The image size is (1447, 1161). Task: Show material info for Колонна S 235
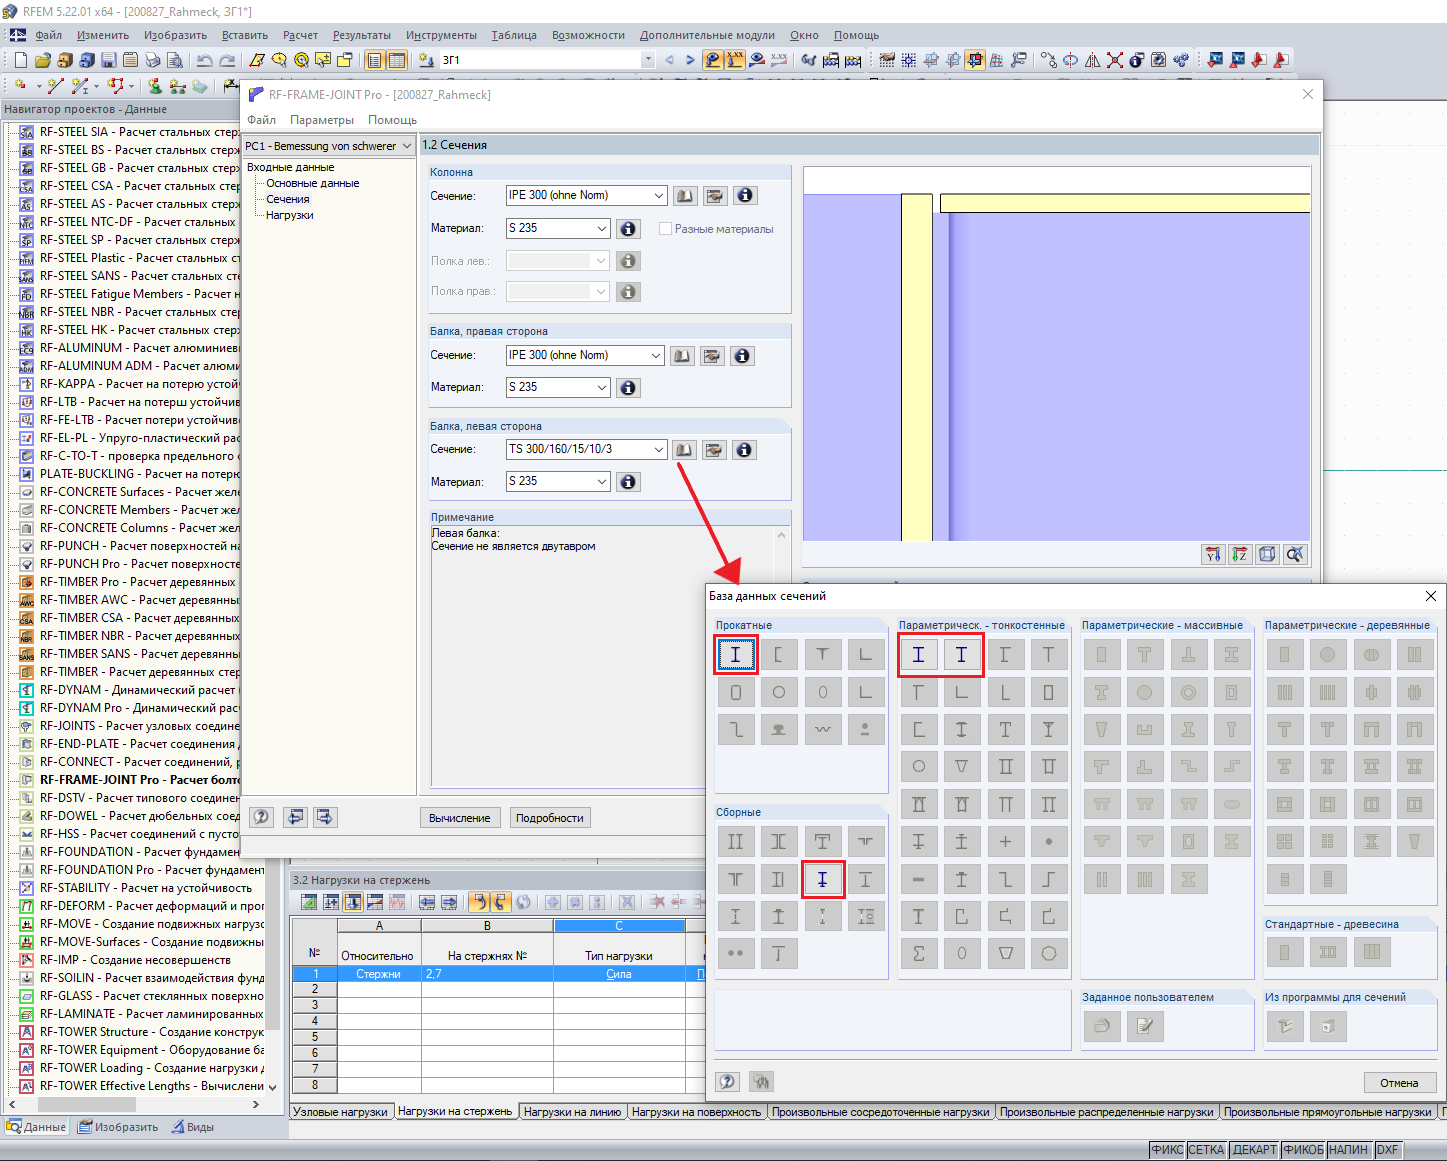click(x=628, y=229)
